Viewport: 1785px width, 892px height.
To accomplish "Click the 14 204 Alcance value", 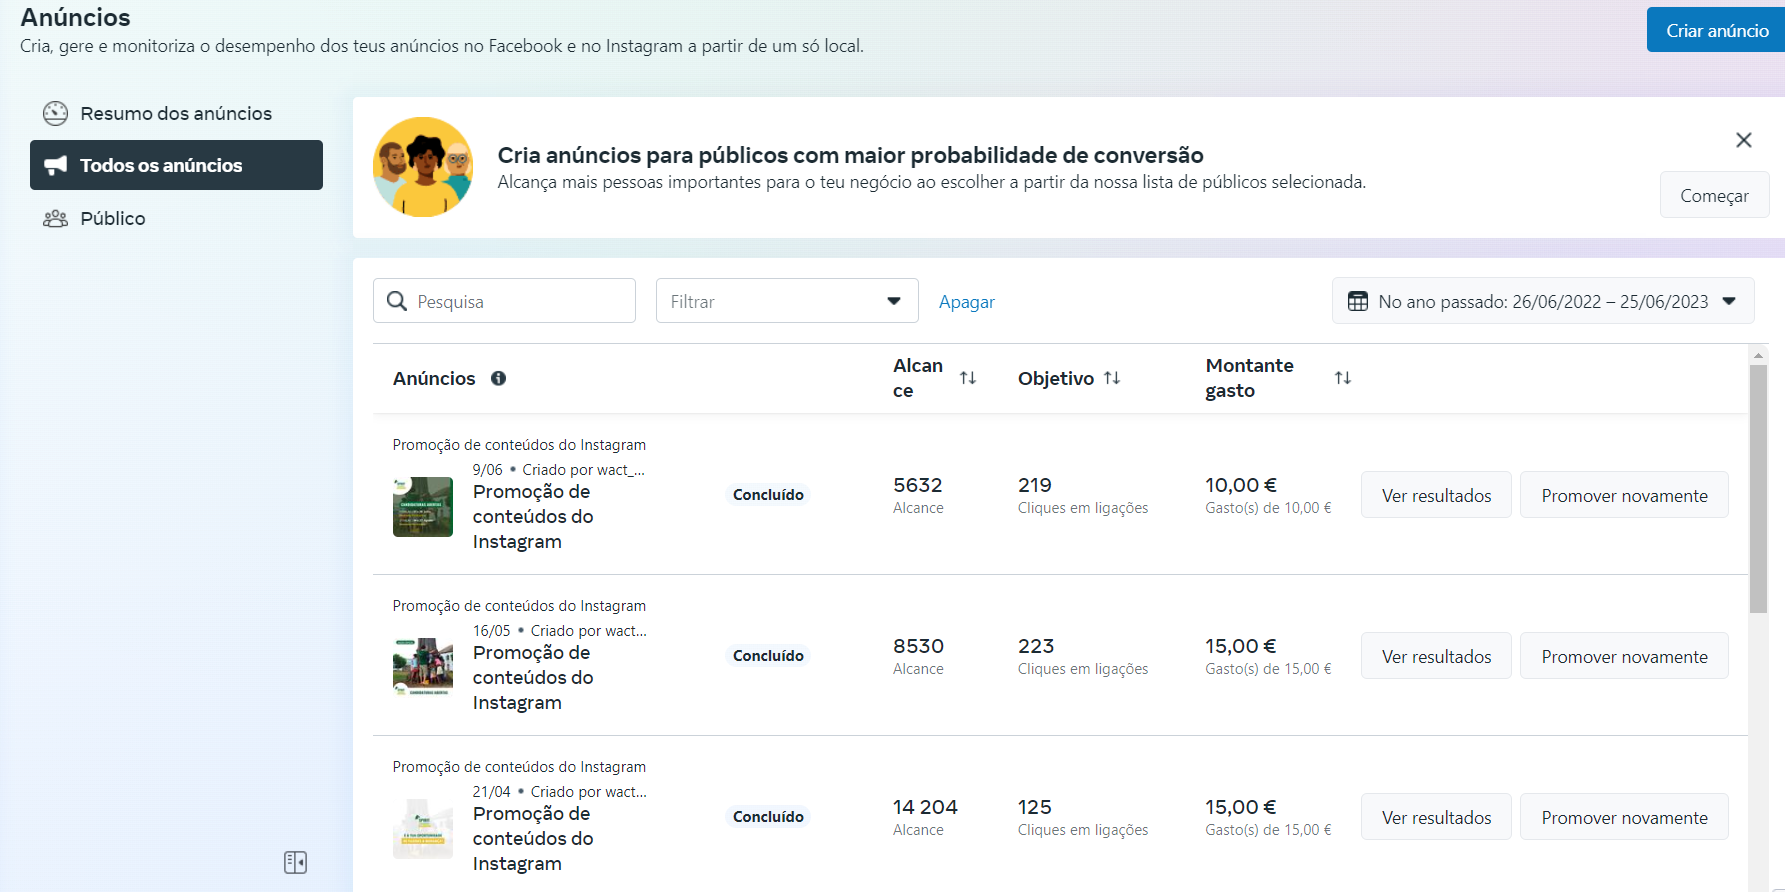I will (925, 807).
